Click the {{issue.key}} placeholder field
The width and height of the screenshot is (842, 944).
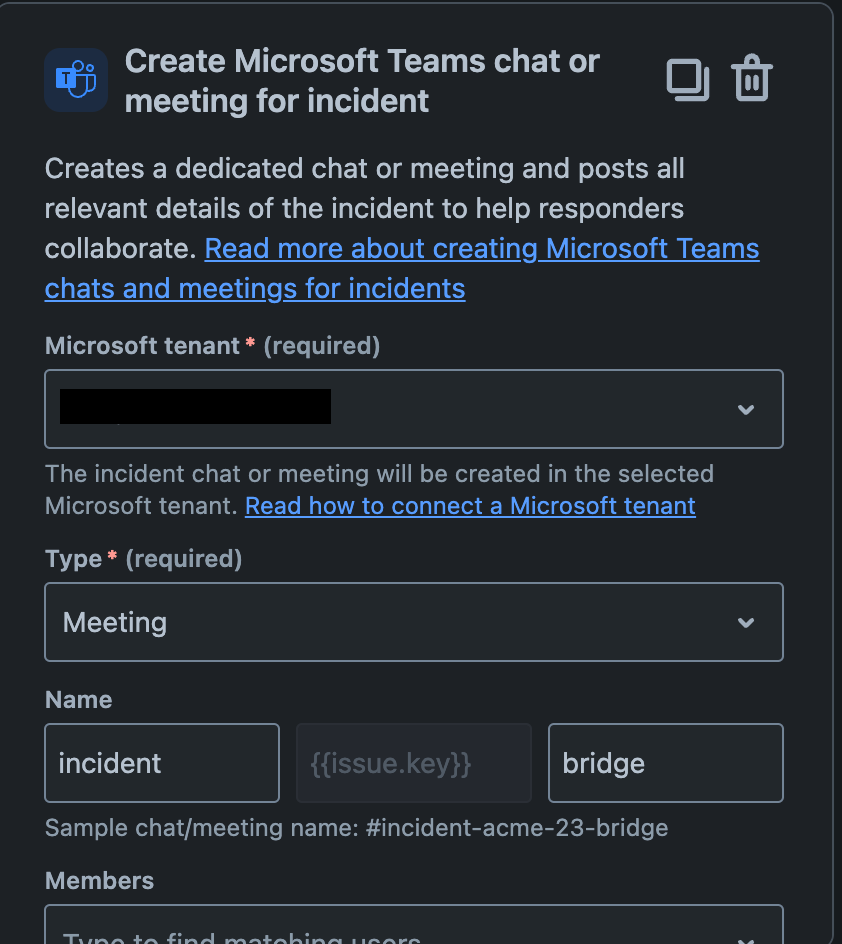click(x=413, y=763)
